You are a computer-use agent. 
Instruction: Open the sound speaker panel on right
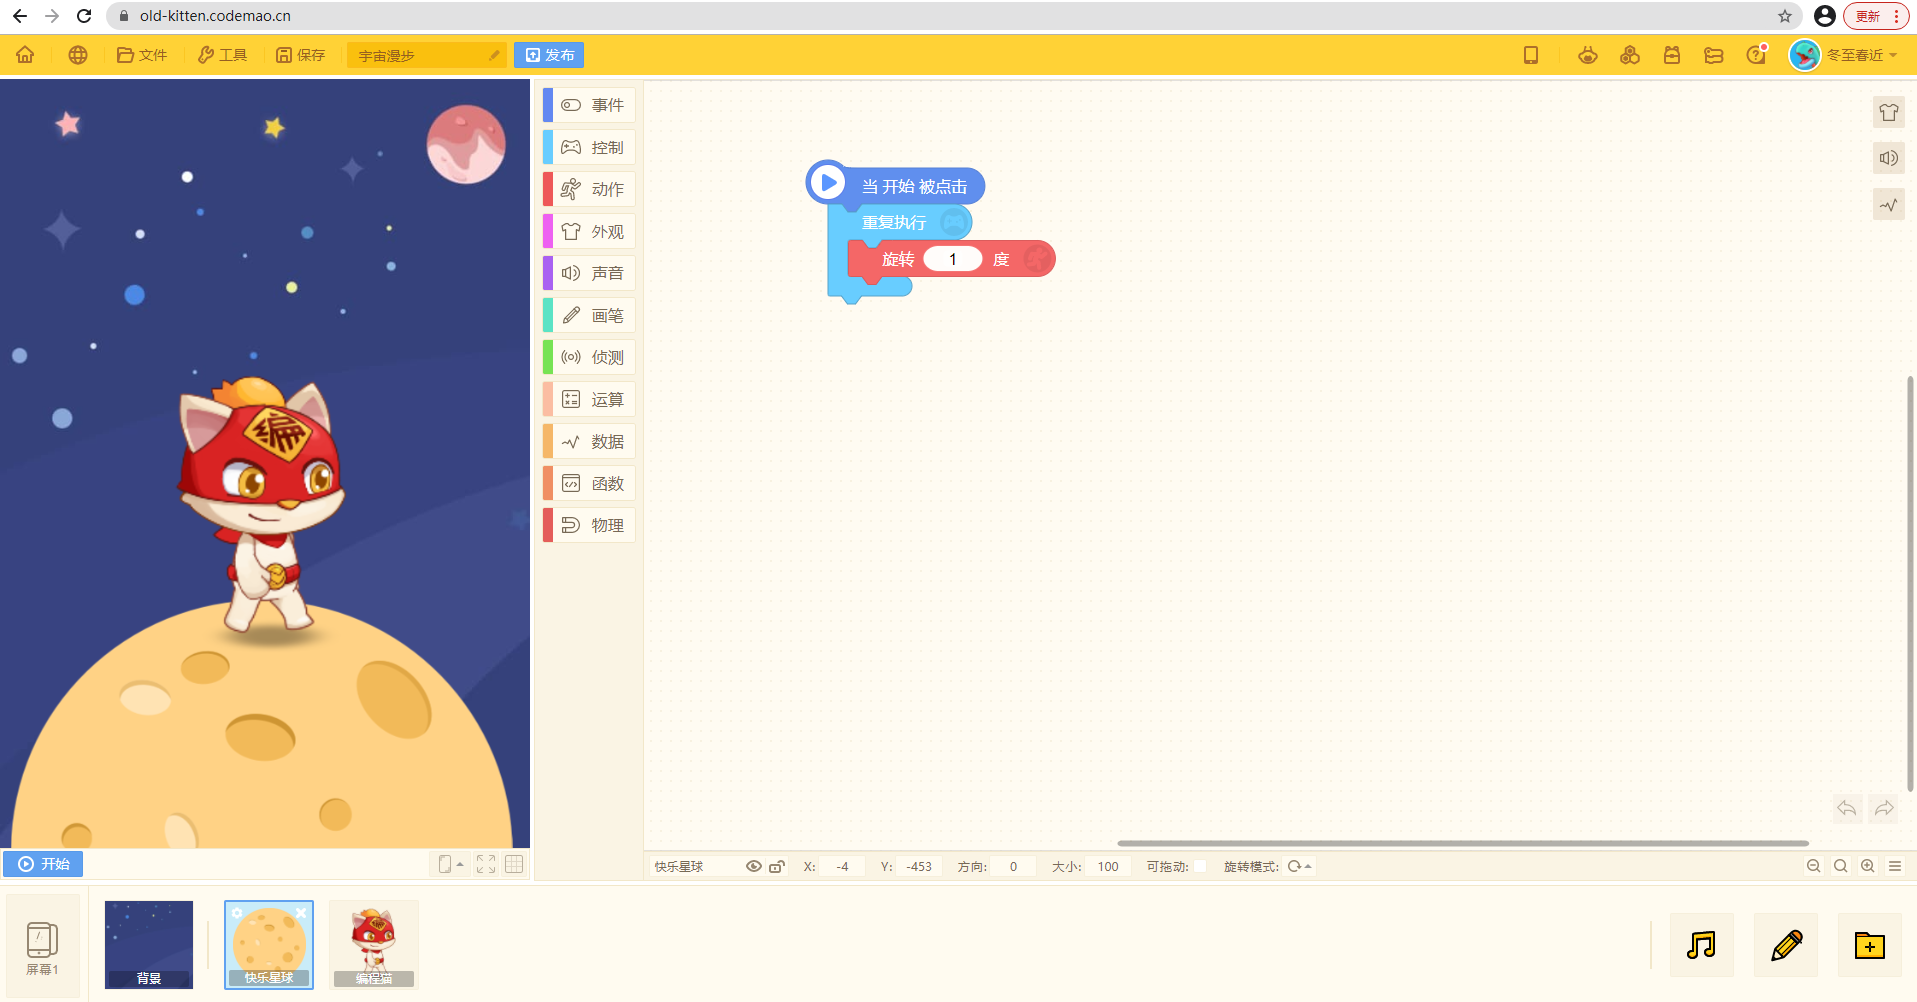tap(1888, 158)
